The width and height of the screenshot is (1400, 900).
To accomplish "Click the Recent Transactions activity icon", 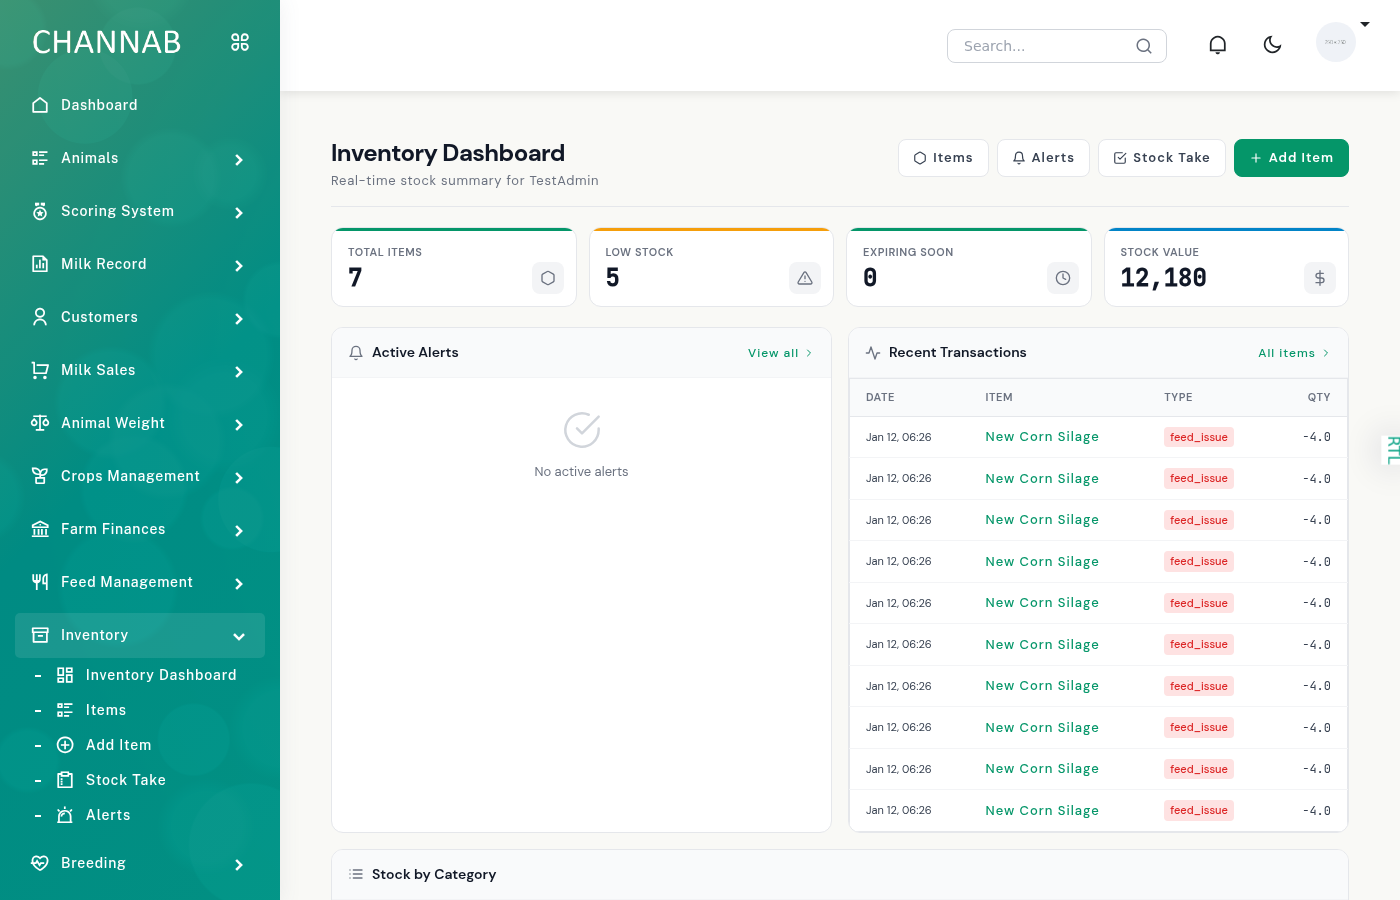I will click(x=871, y=352).
